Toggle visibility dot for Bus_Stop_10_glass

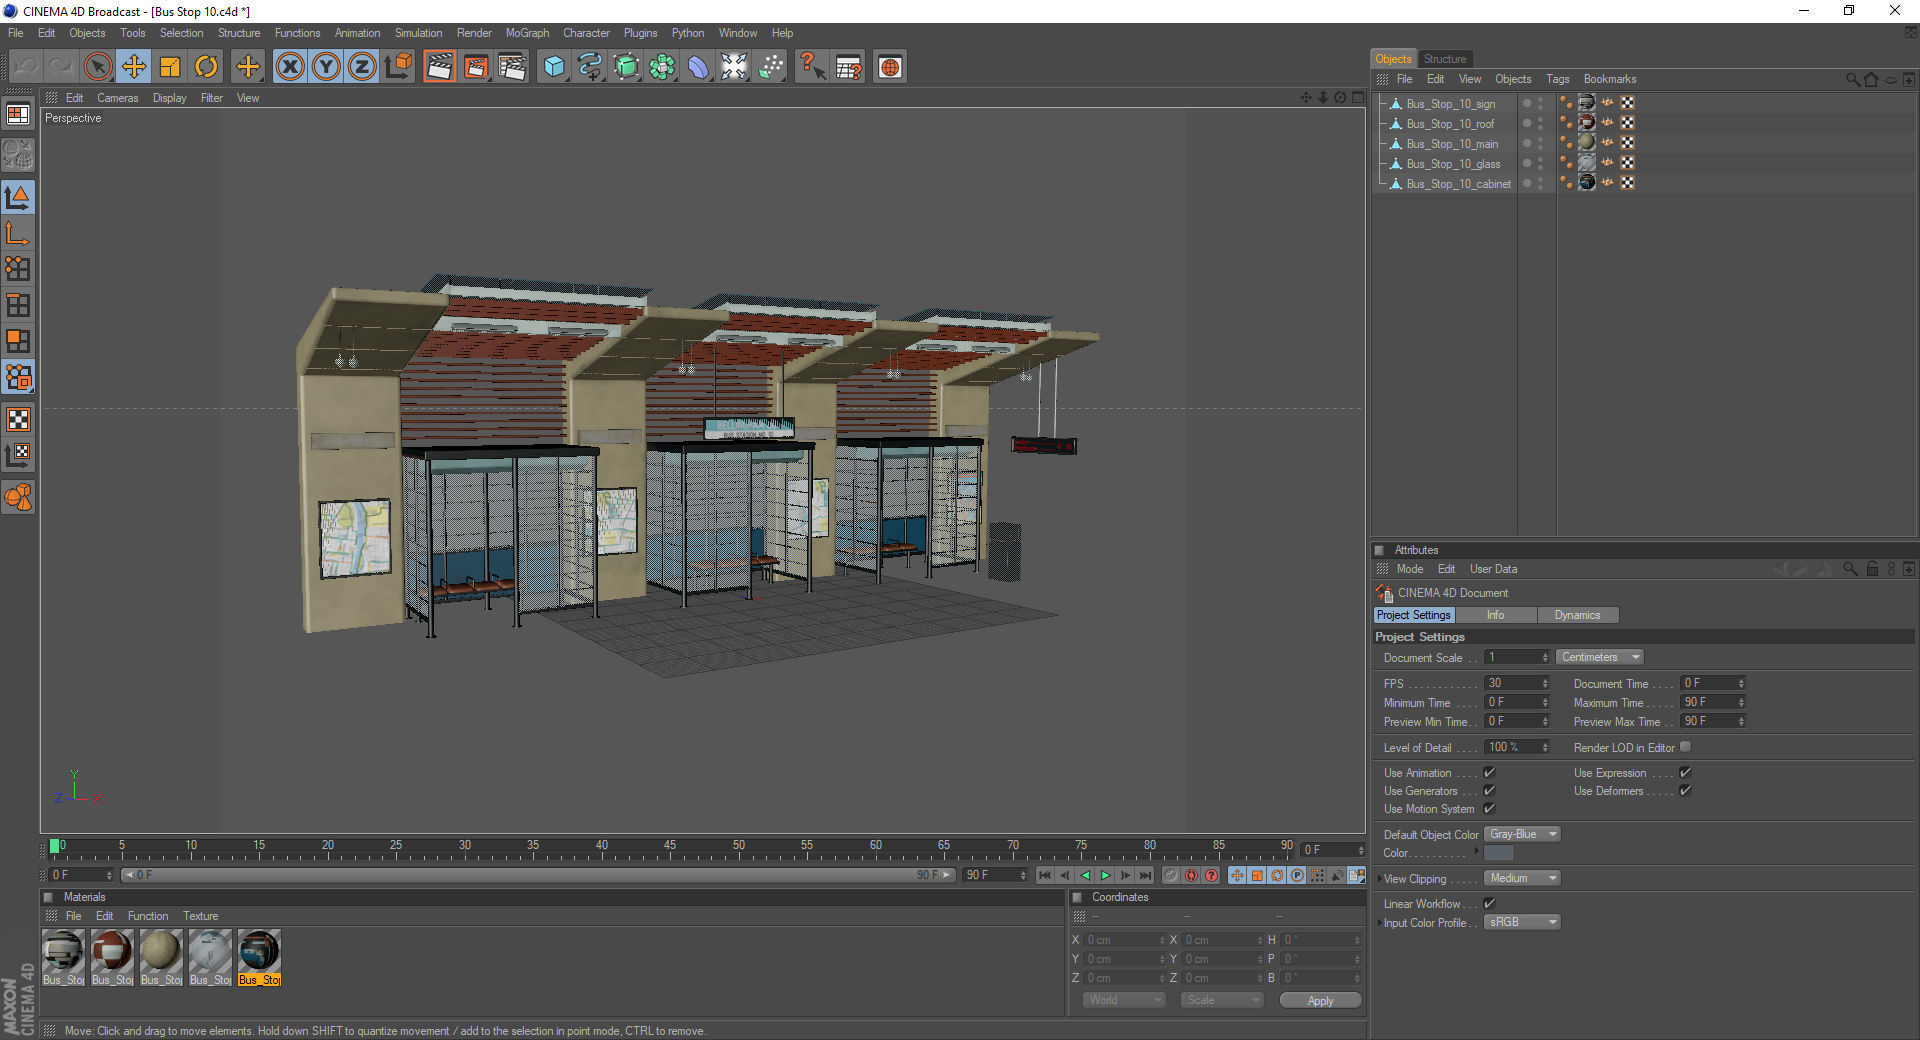pos(1527,163)
